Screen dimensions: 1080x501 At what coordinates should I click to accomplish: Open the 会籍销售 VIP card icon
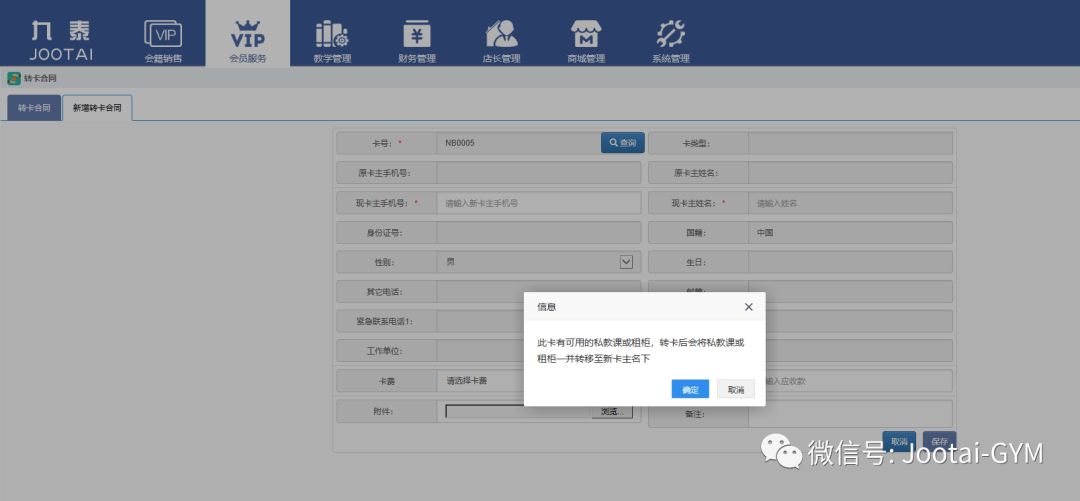pyautogui.click(x=163, y=34)
